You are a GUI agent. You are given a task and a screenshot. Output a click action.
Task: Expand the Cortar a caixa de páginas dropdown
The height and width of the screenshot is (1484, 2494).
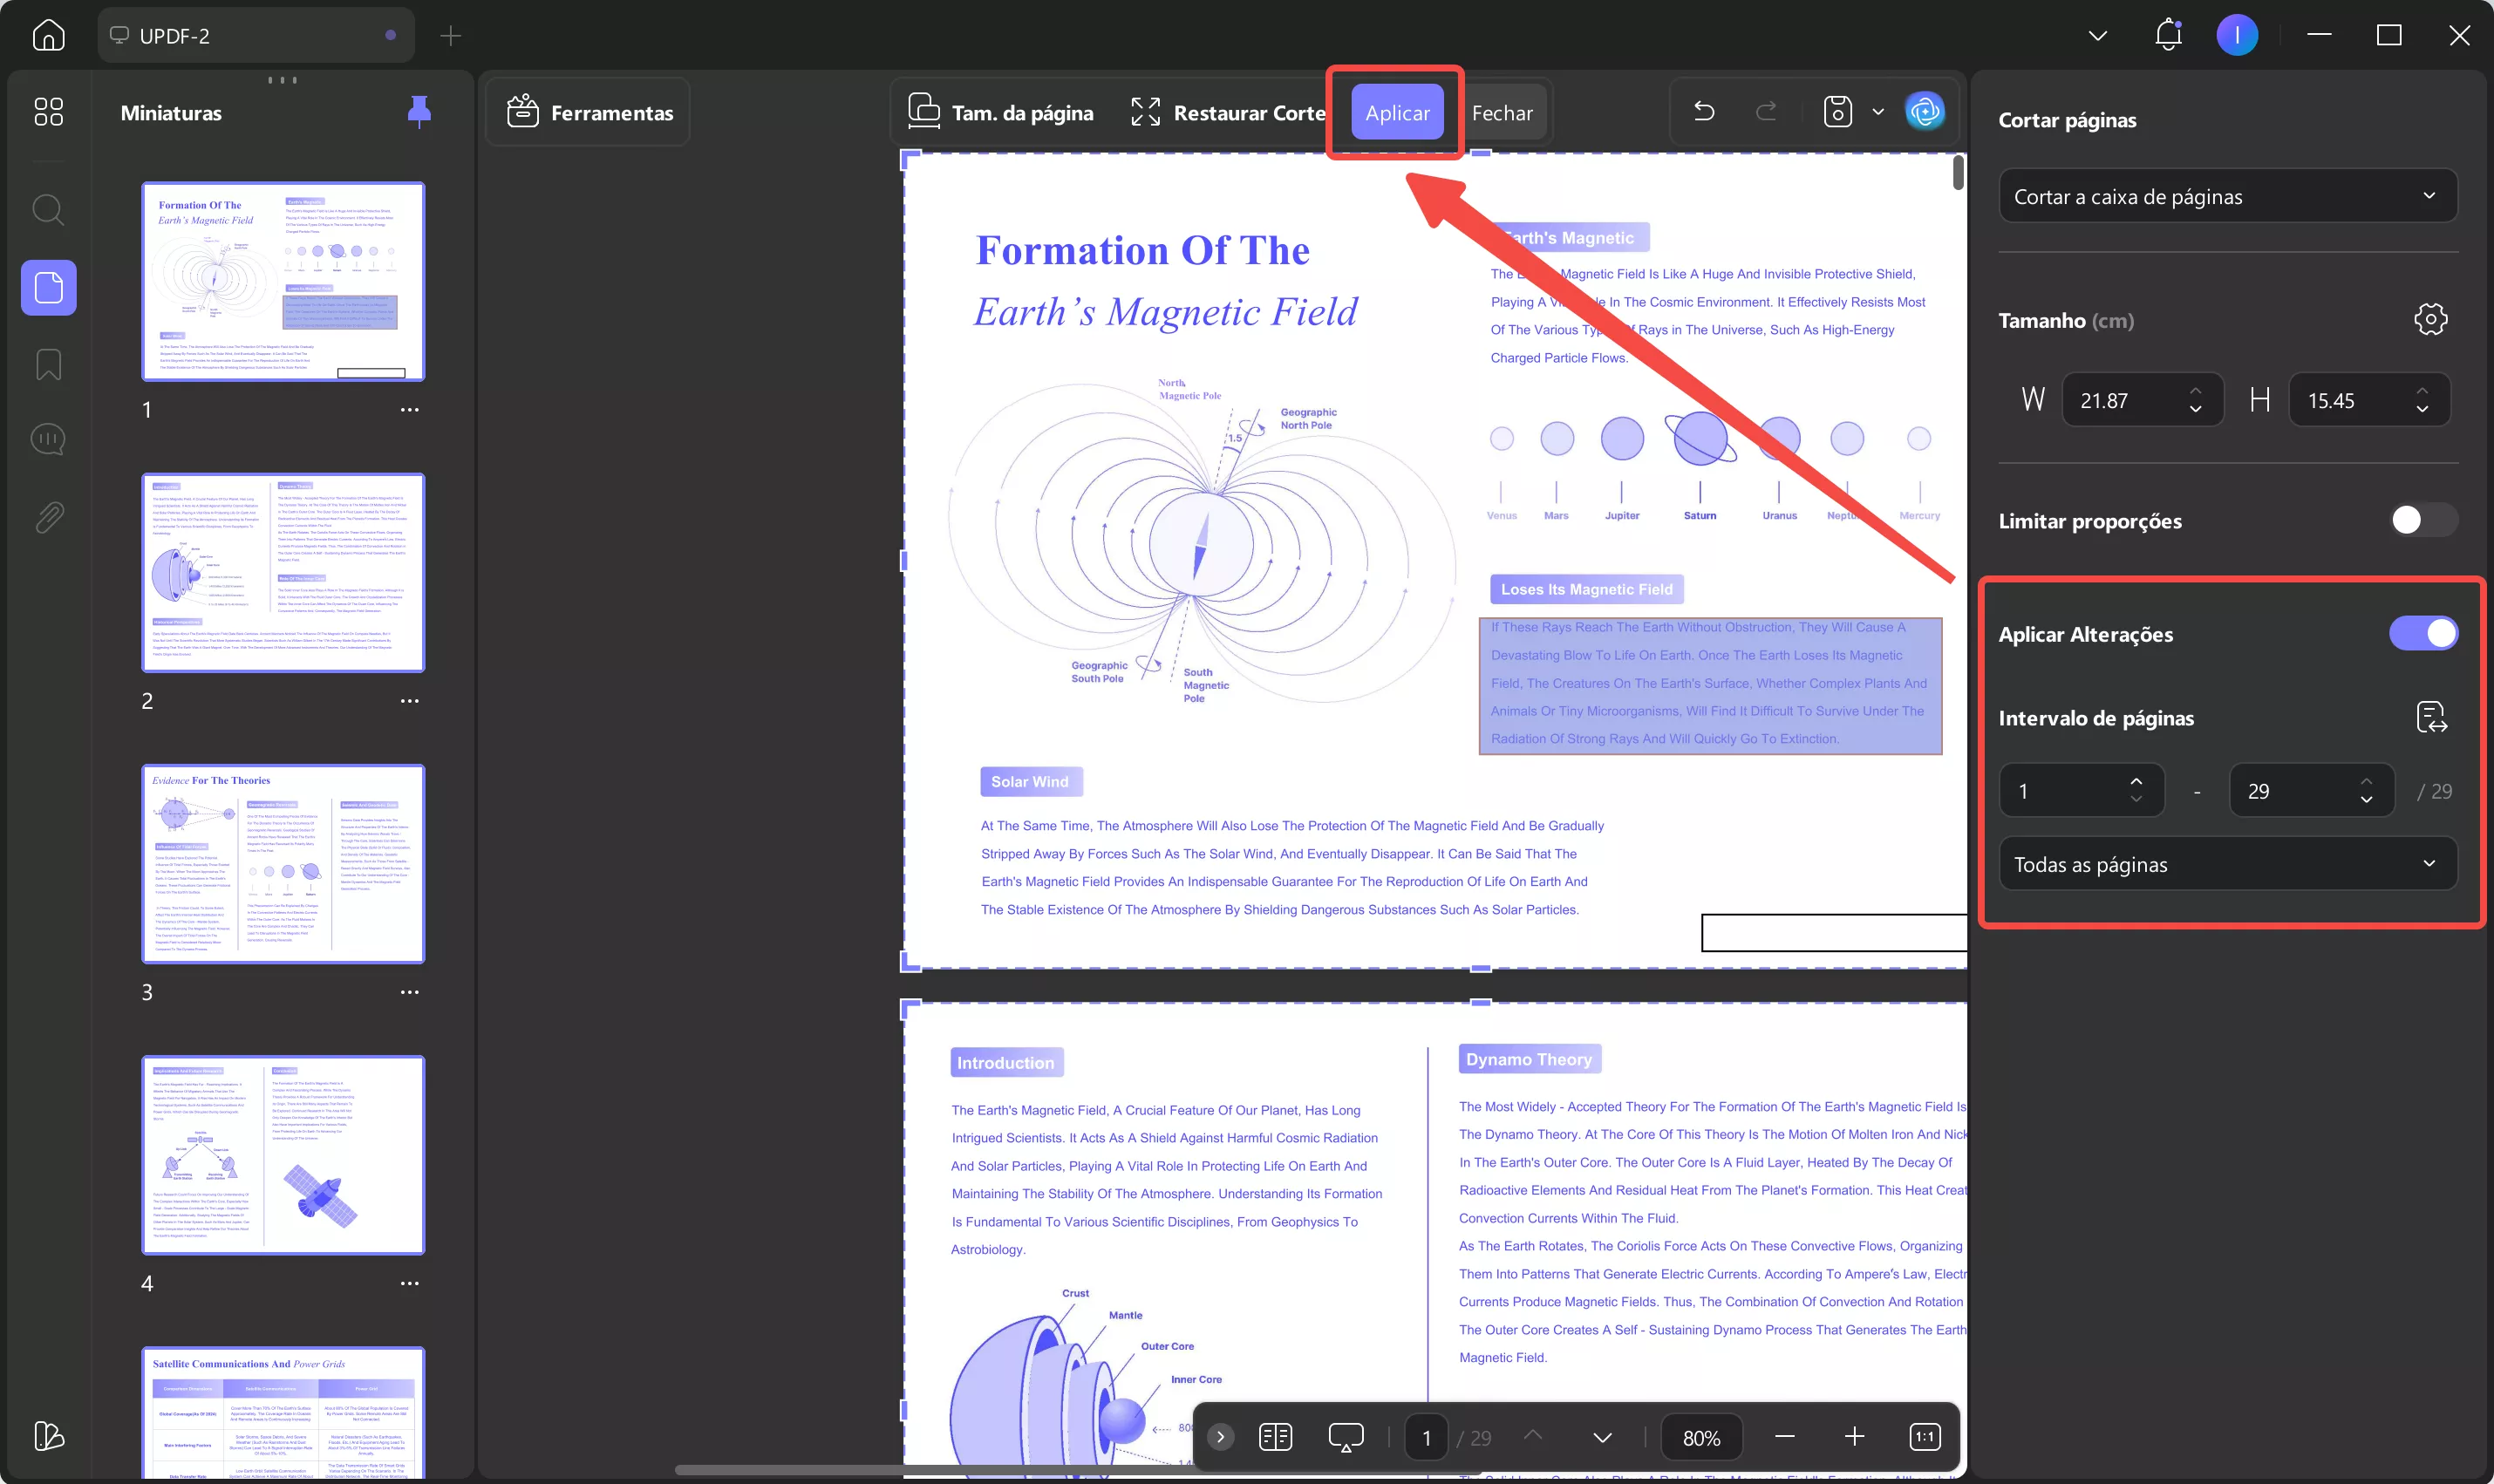click(x=2227, y=196)
